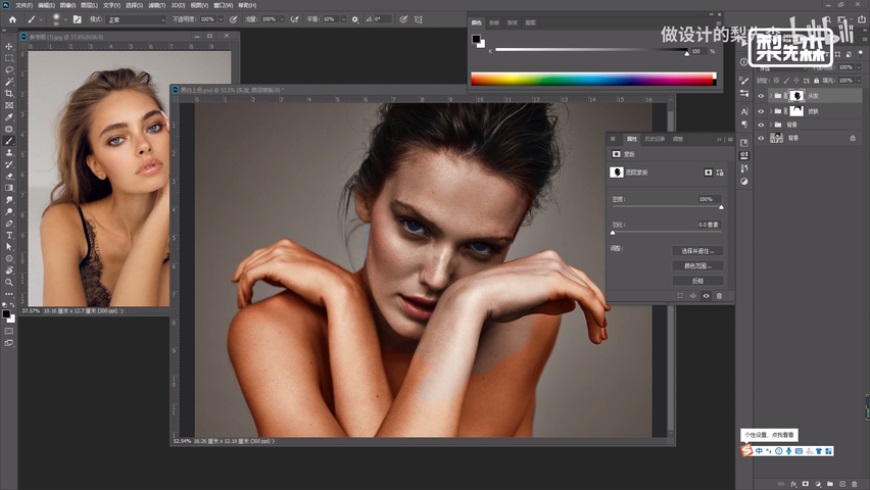Open the blend mode 正常 dropdown

(137, 19)
